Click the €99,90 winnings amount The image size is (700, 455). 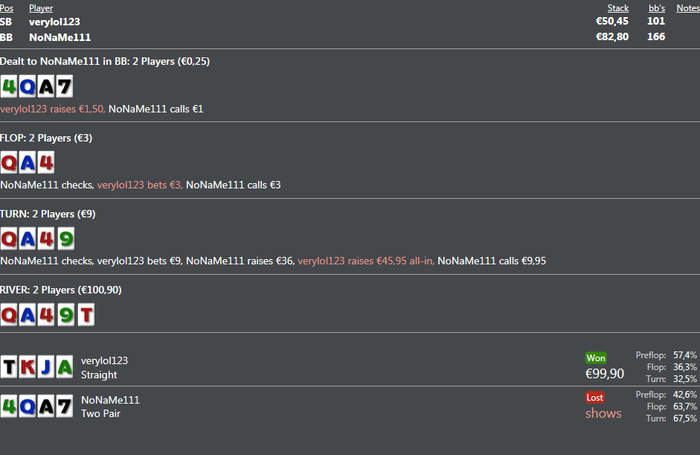[x=604, y=373]
